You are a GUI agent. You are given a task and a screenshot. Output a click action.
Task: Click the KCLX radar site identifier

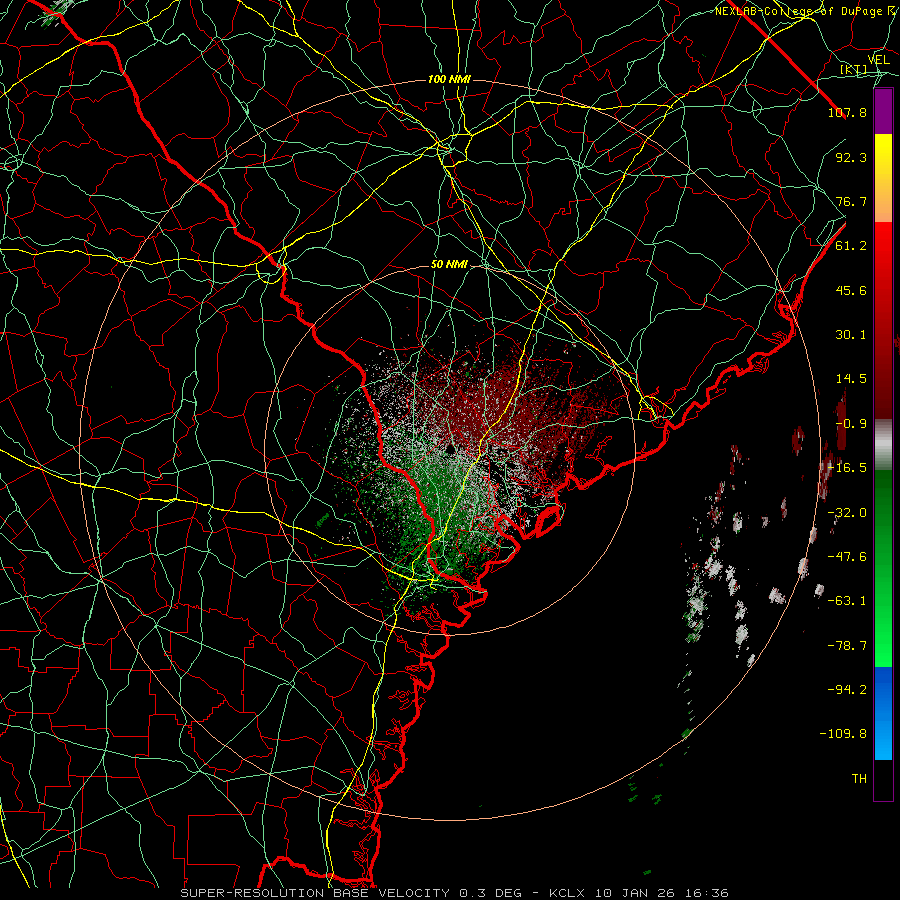pos(567,893)
